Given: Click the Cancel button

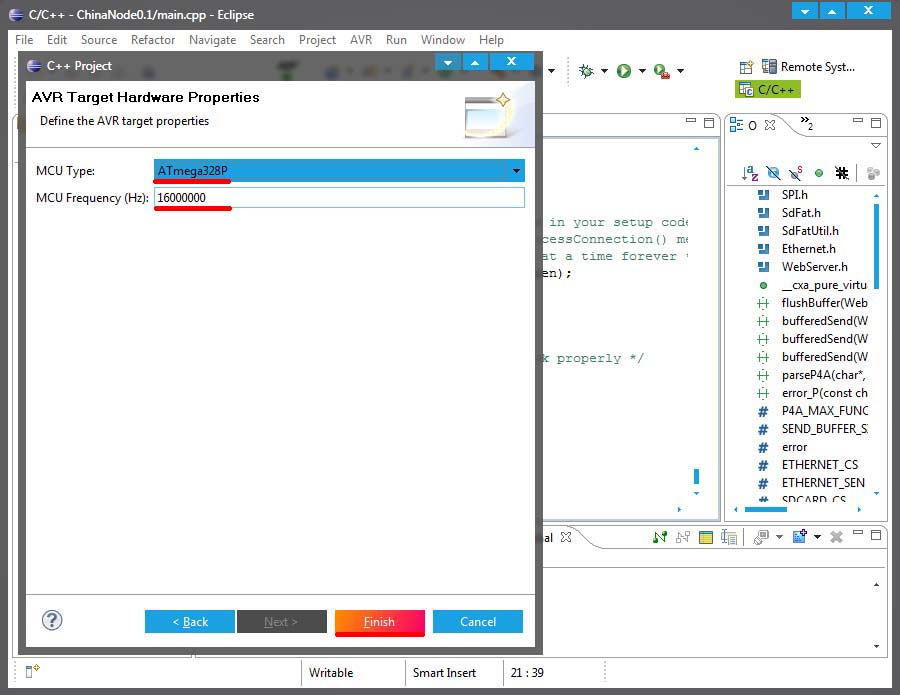Looking at the screenshot, I should point(478,622).
